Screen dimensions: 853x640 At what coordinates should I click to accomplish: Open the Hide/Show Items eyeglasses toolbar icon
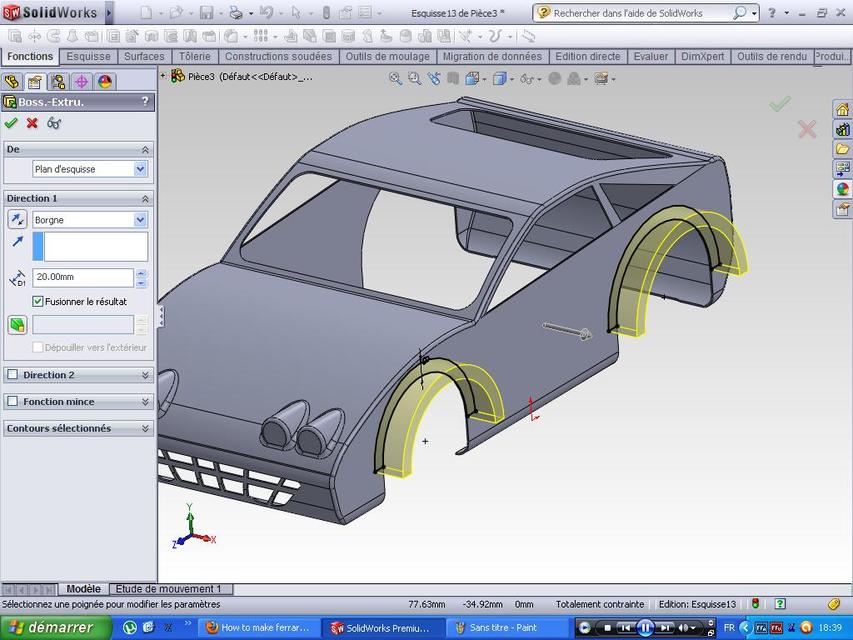[x=527, y=78]
